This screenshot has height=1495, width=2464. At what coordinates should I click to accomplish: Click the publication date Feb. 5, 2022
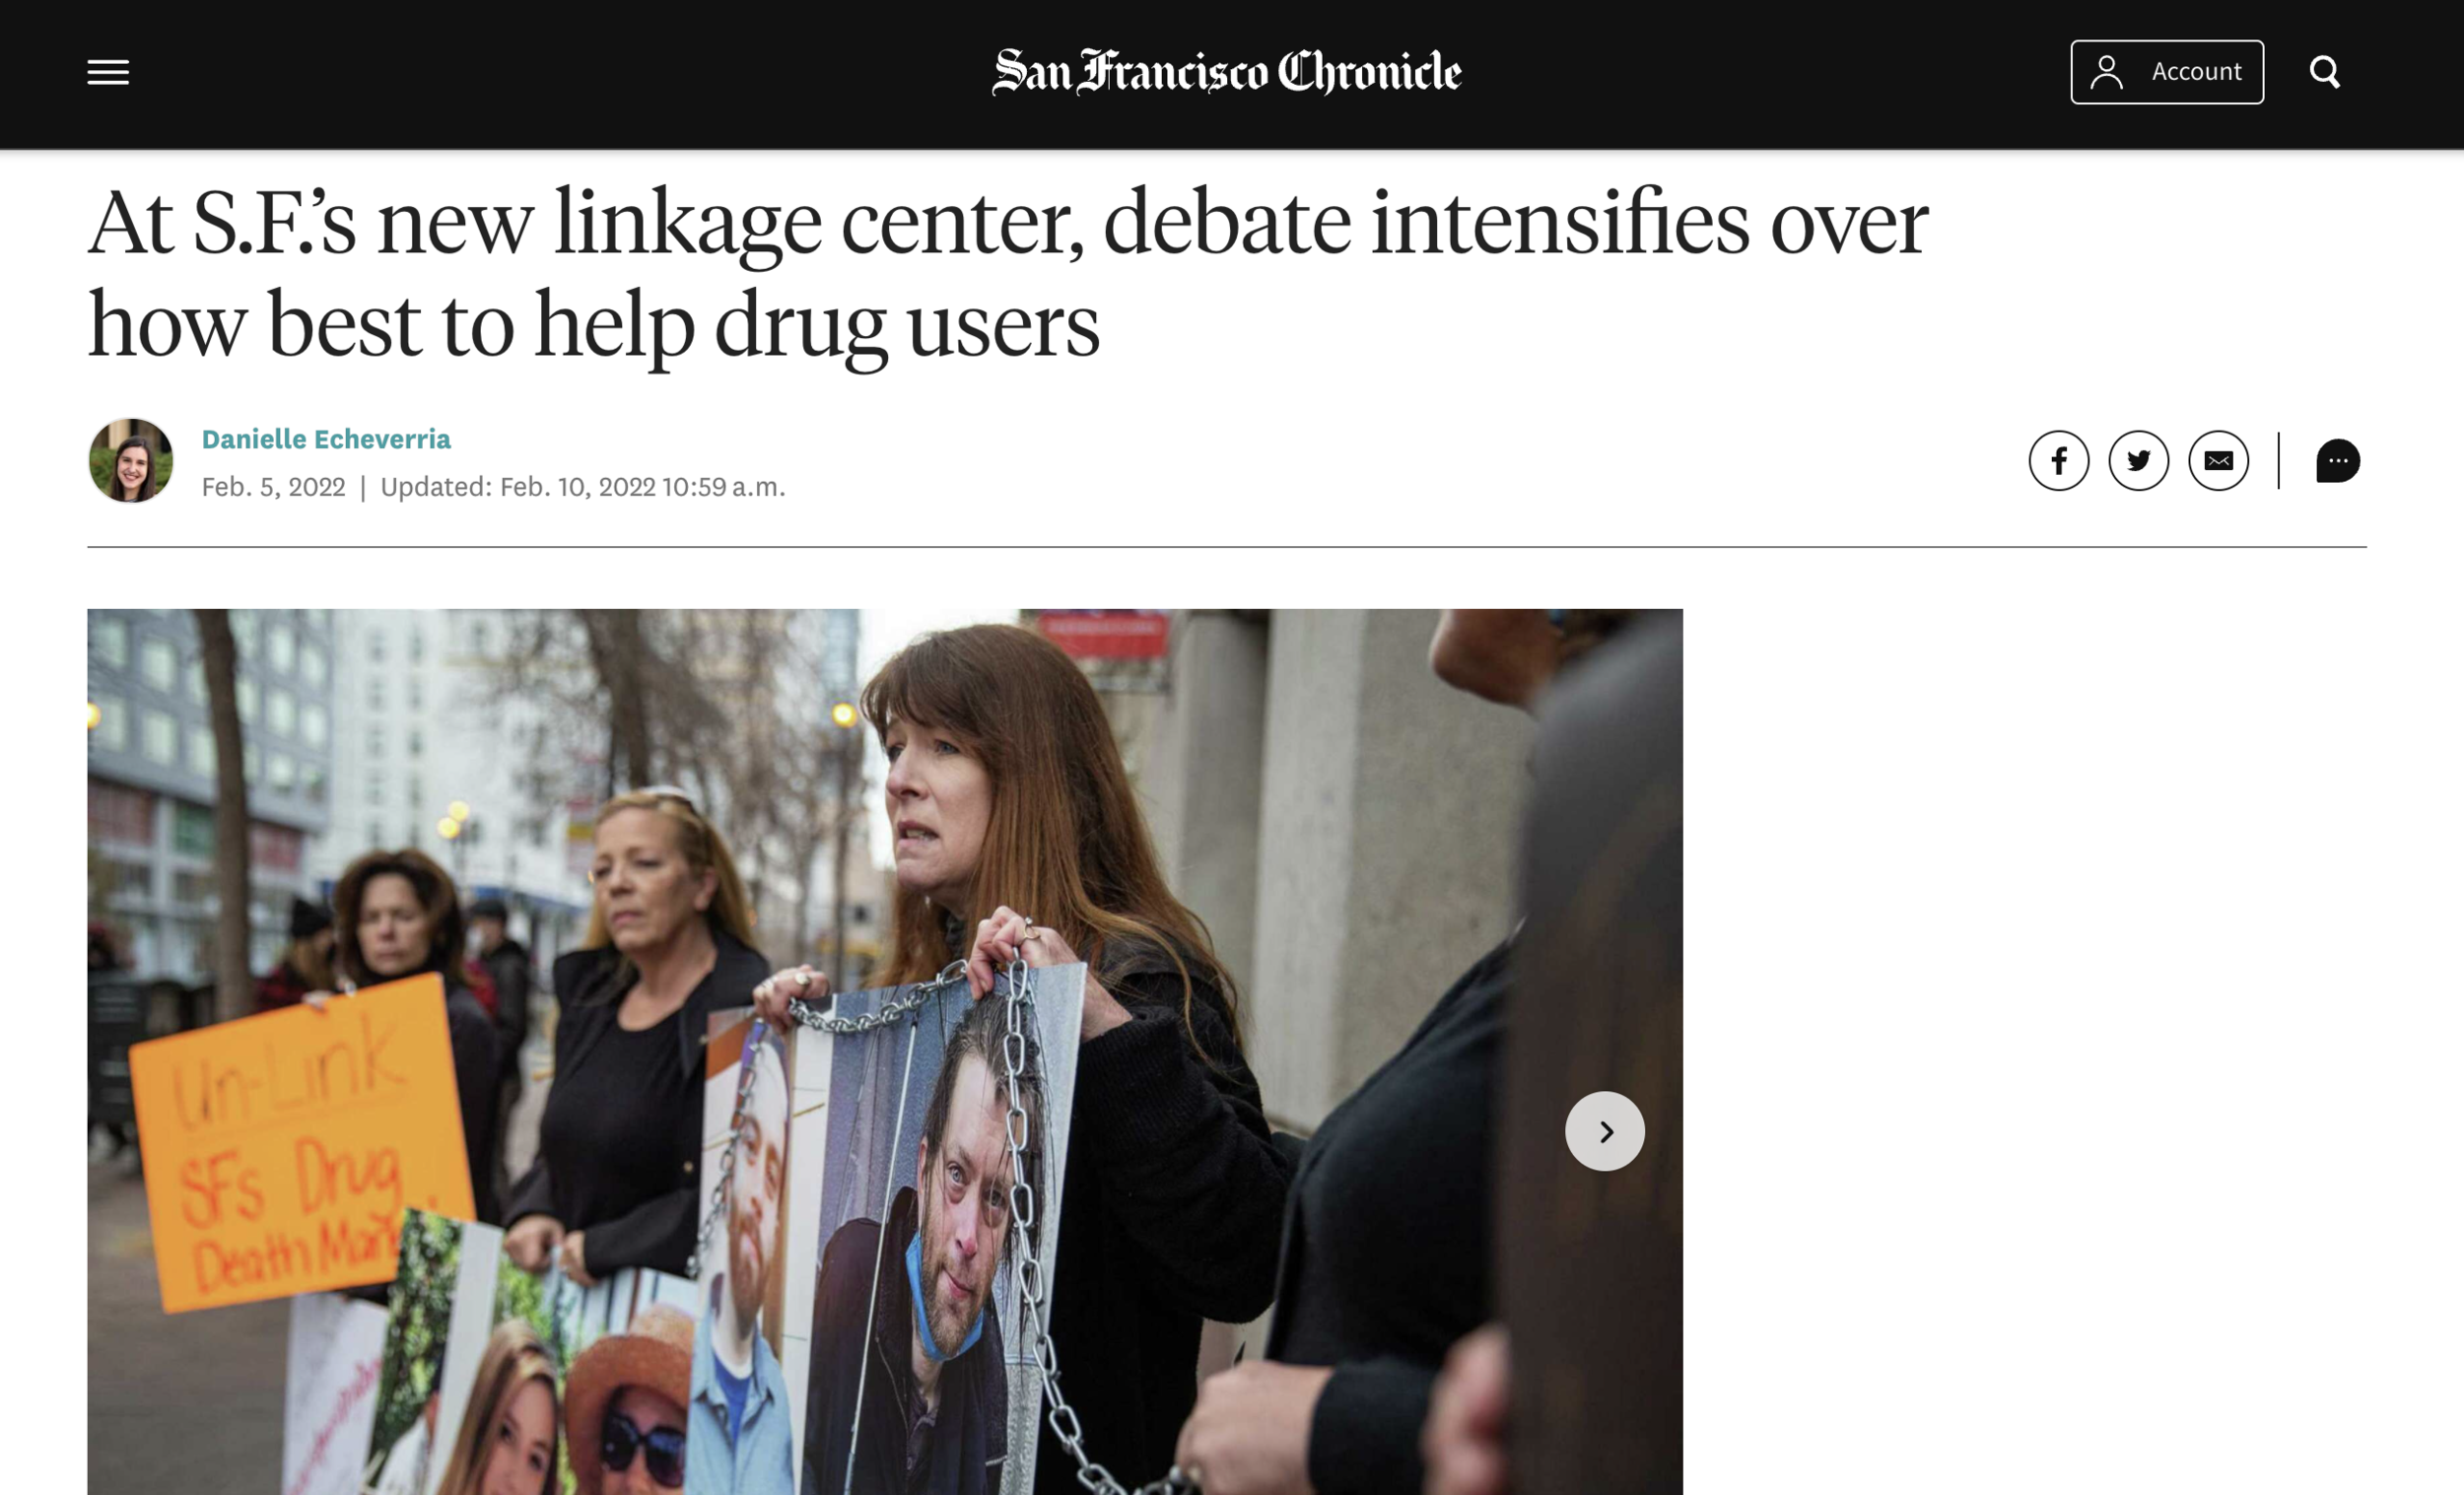[x=273, y=487]
